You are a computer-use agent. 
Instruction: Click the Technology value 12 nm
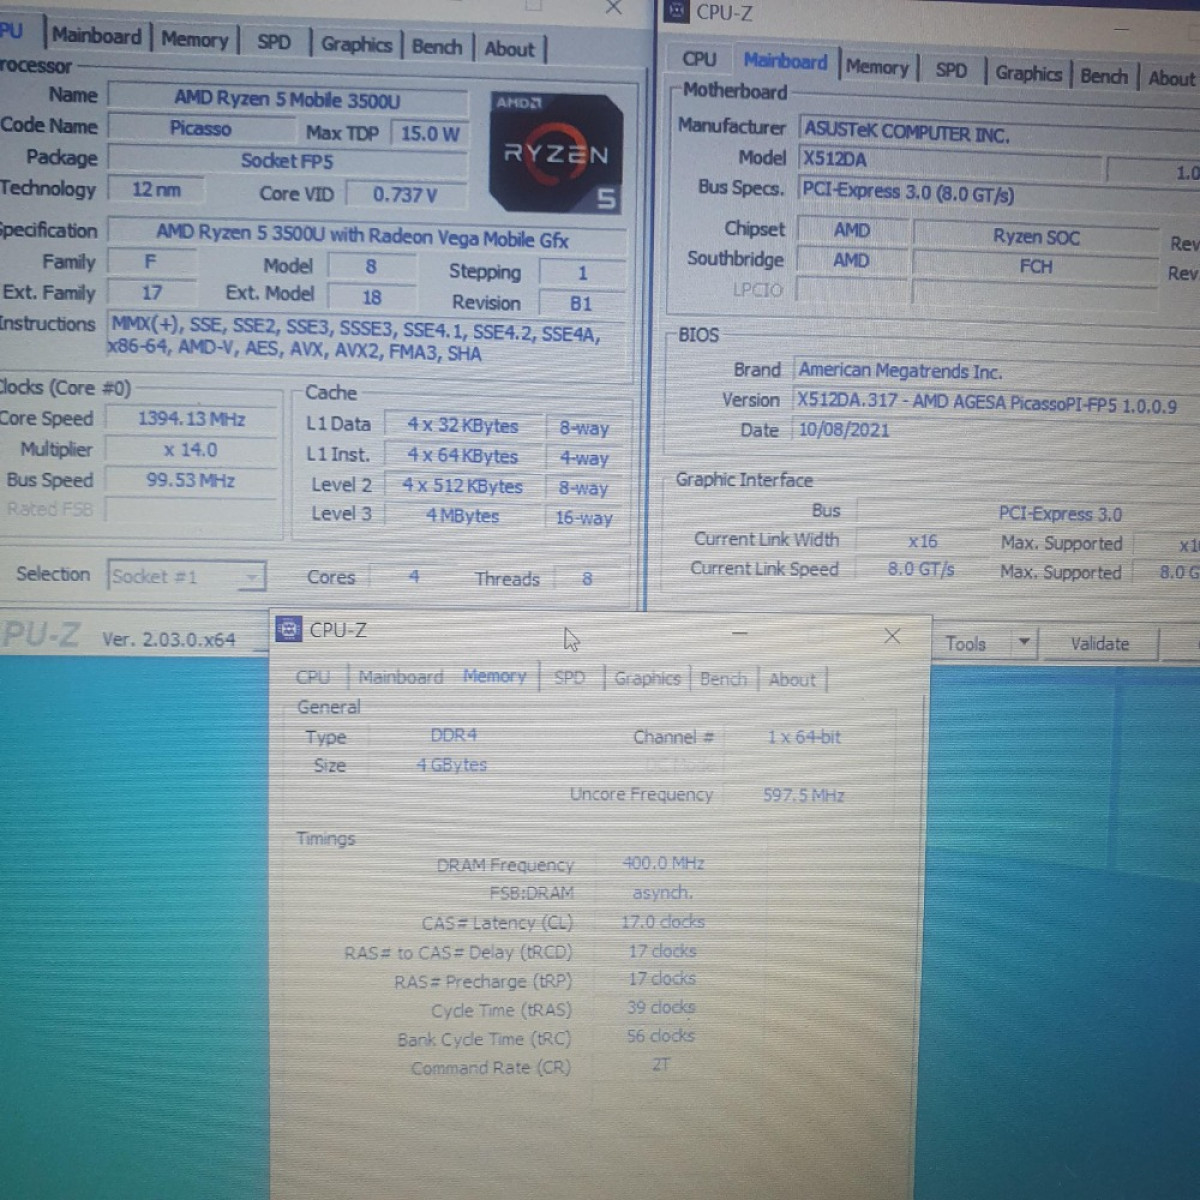156,189
